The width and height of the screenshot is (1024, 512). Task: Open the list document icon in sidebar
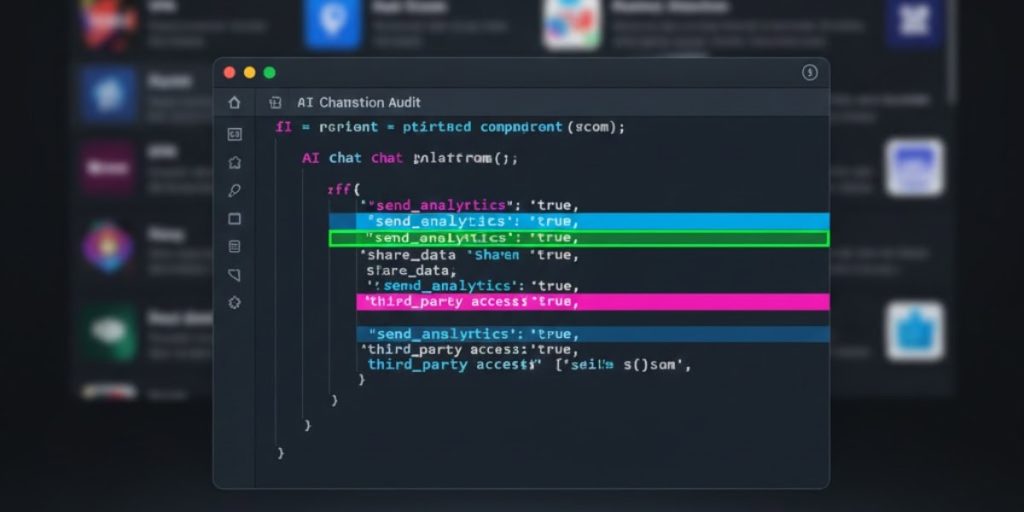click(234, 246)
